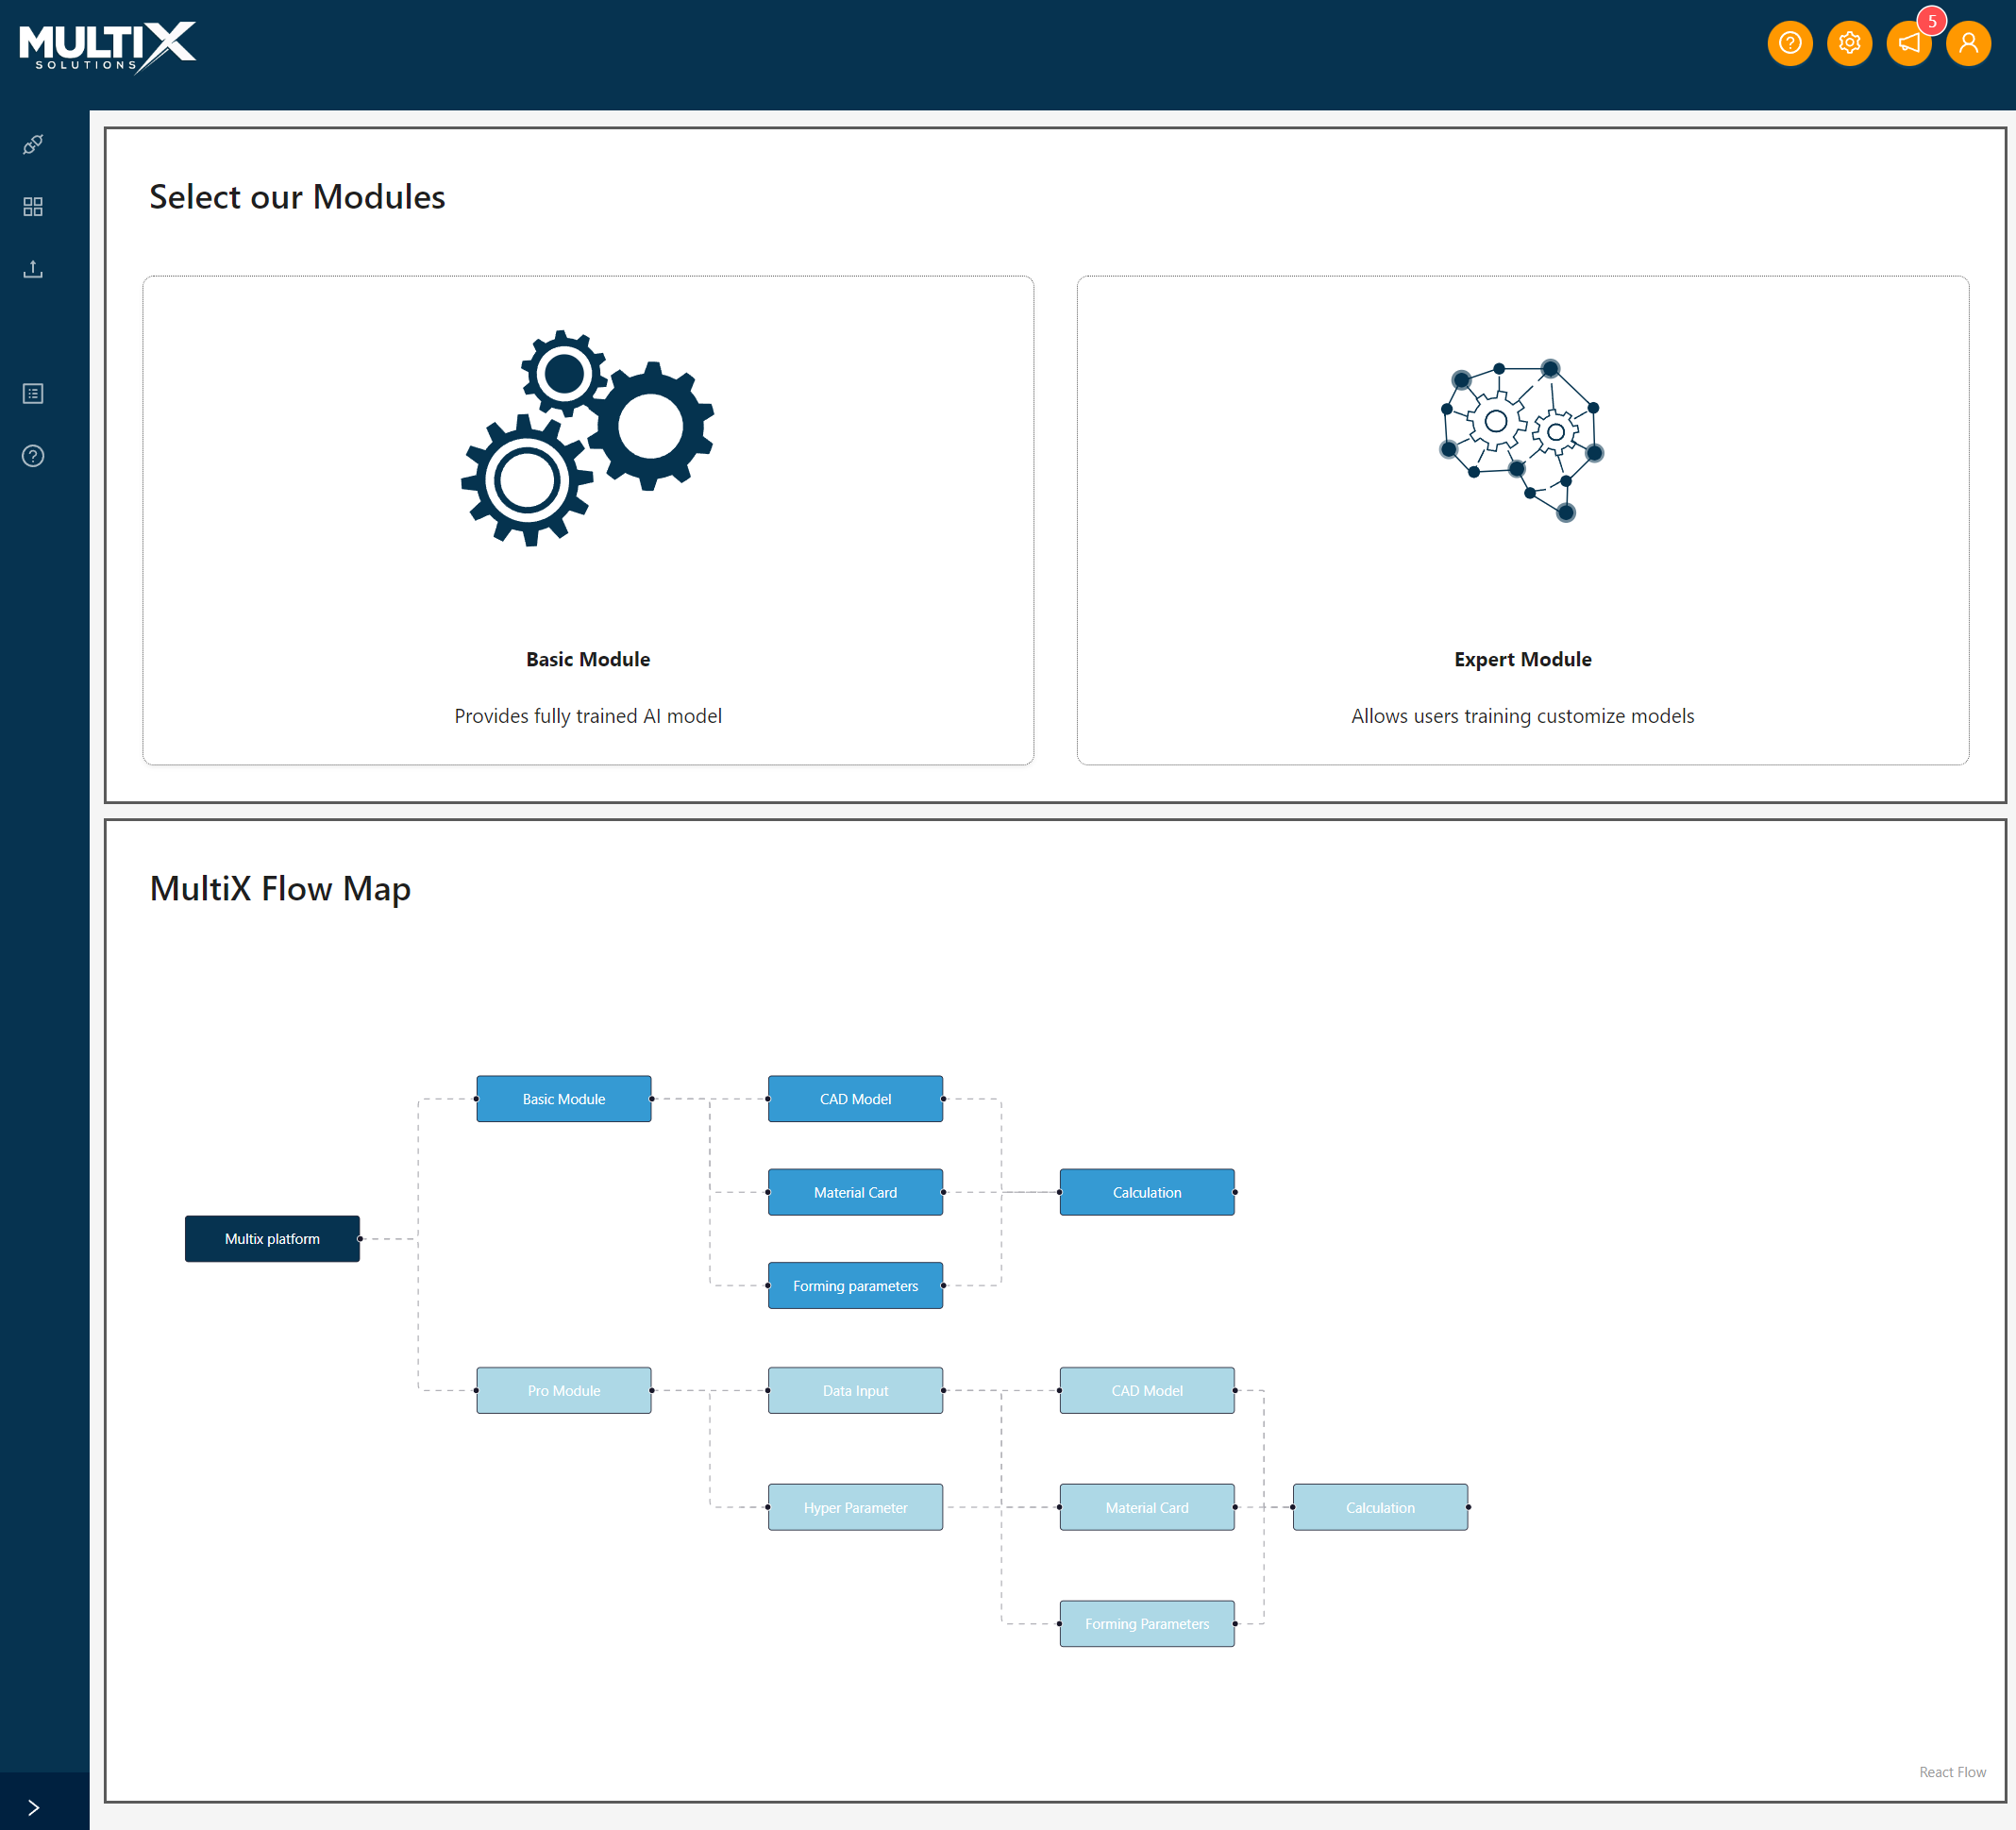The height and width of the screenshot is (1830, 2016).
Task: Select the Basic Module card
Action: click(x=588, y=520)
